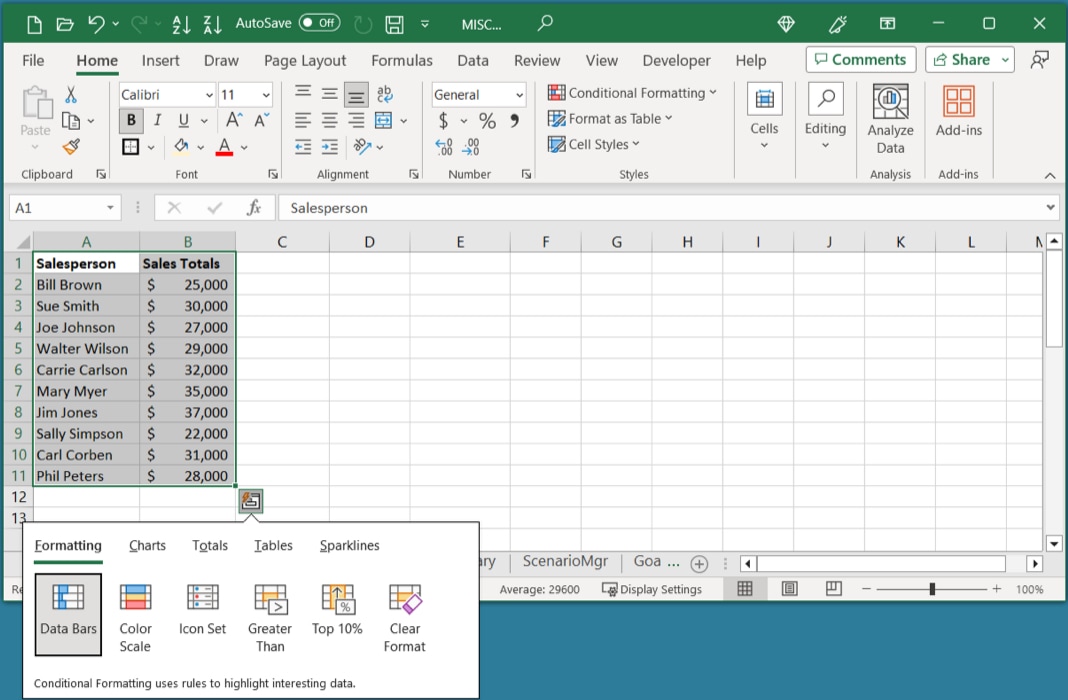Apply bold formatting from the Font group
Image resolution: width=1068 pixels, height=700 pixels.
130,120
